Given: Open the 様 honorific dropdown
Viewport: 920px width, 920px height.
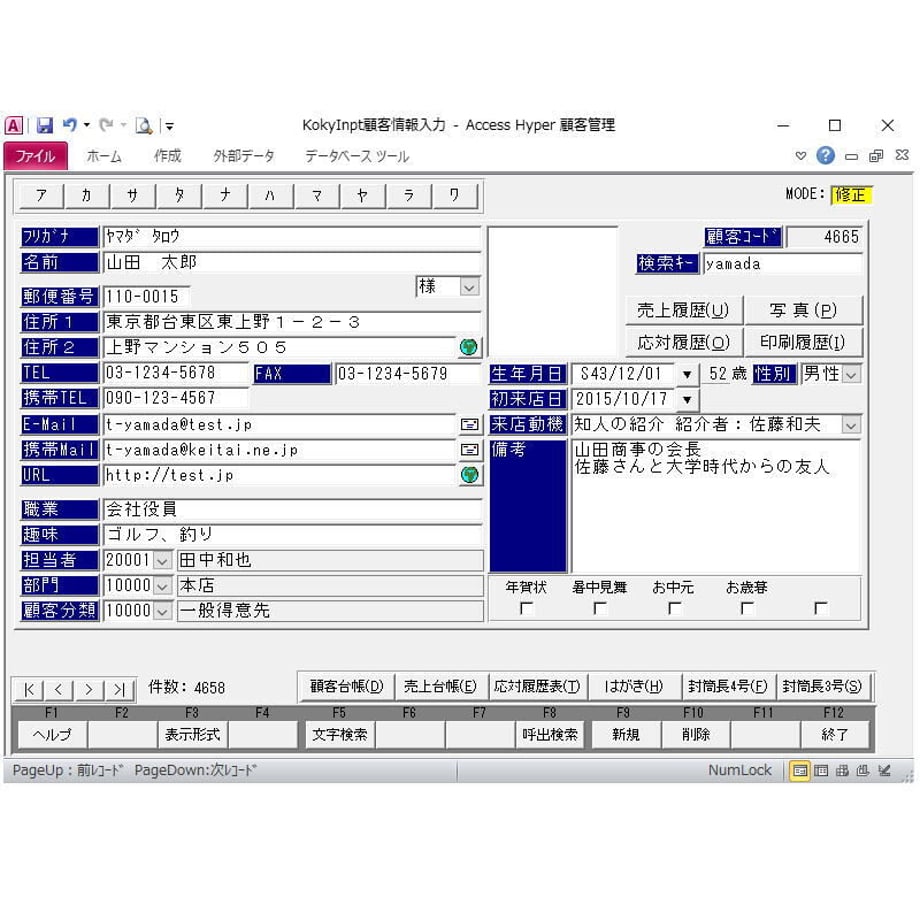Looking at the screenshot, I should tap(469, 288).
